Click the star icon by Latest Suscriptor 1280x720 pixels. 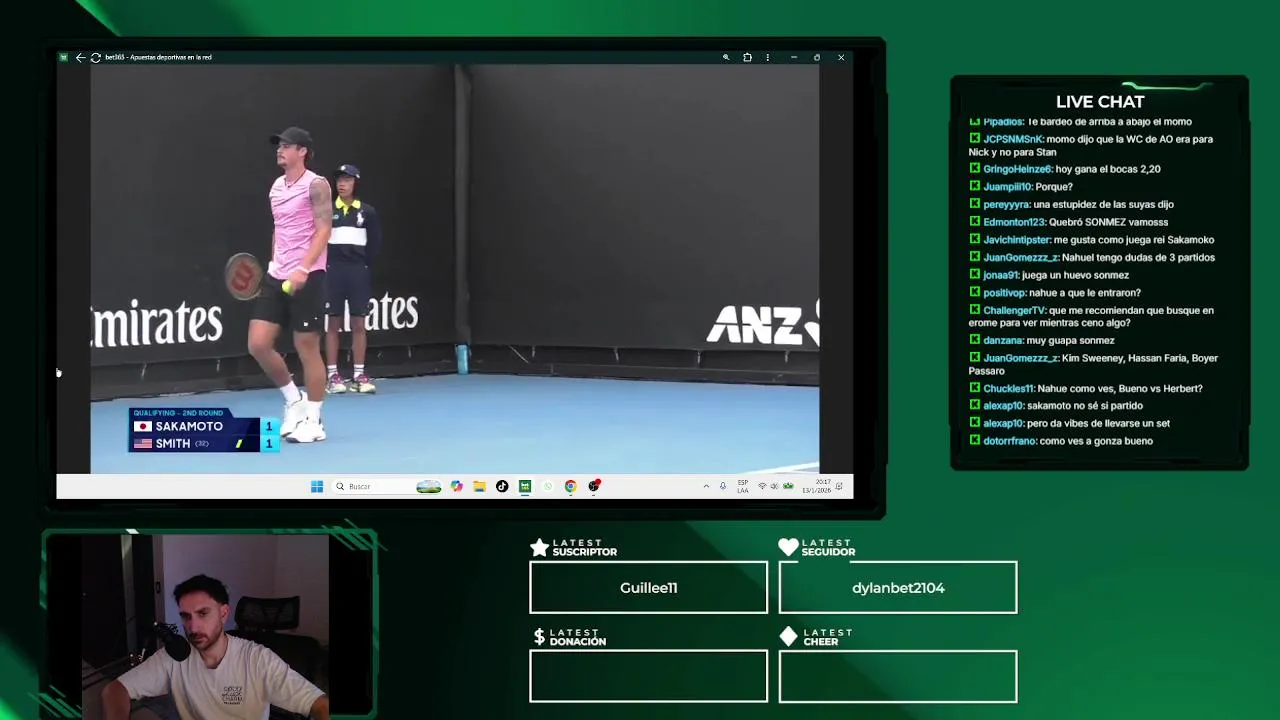(x=539, y=547)
